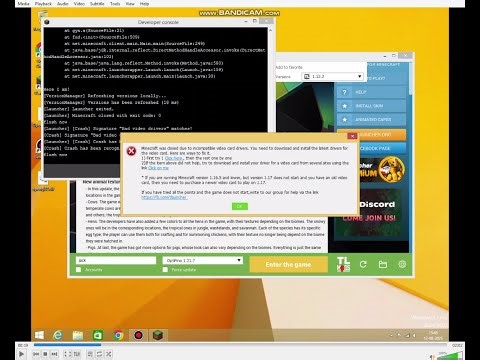Follow the 'Click on me' driver link

(x=158, y=168)
